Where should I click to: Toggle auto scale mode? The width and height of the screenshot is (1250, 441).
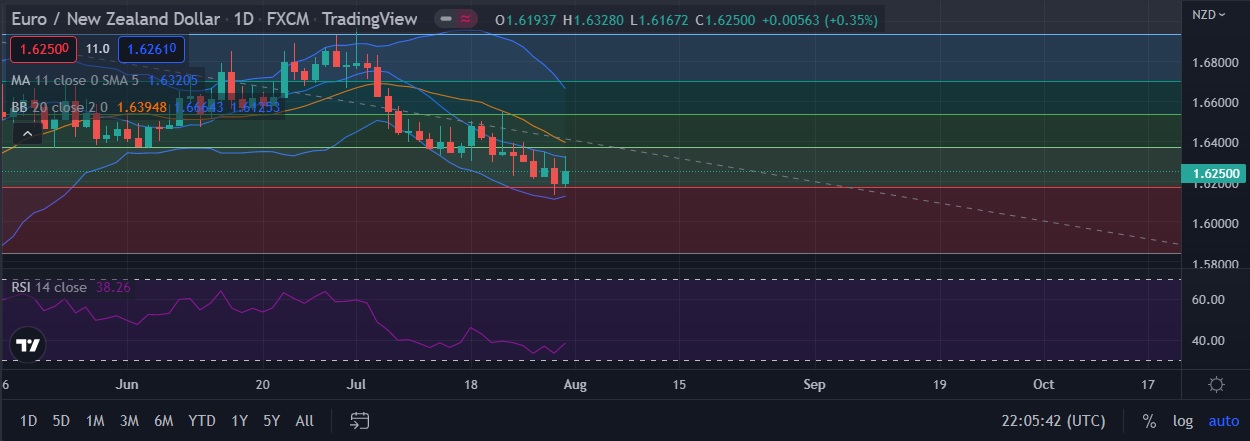1223,421
